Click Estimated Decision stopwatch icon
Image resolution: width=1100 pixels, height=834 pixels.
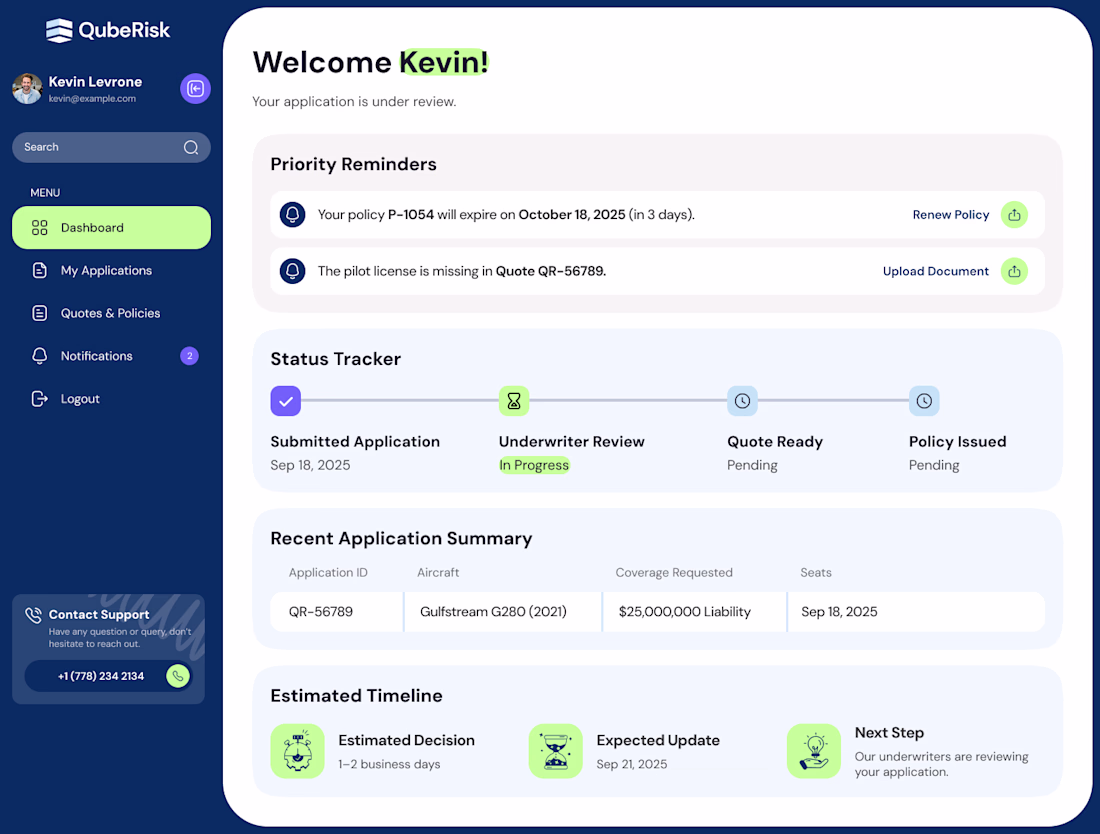(297, 751)
